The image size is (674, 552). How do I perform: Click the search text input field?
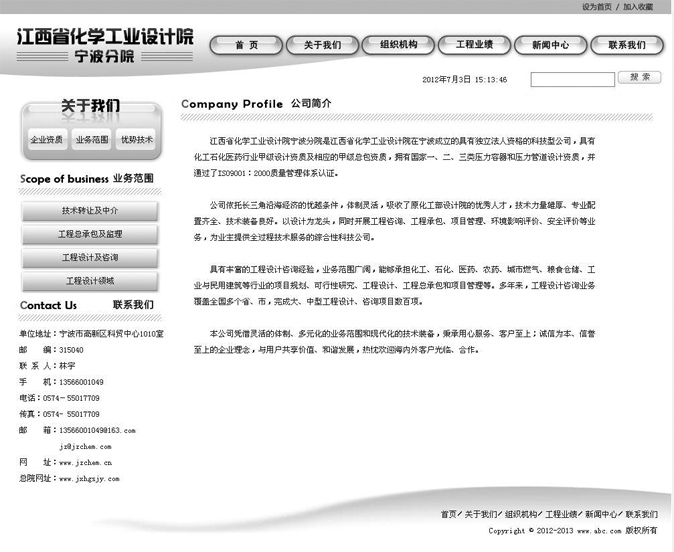(x=572, y=79)
